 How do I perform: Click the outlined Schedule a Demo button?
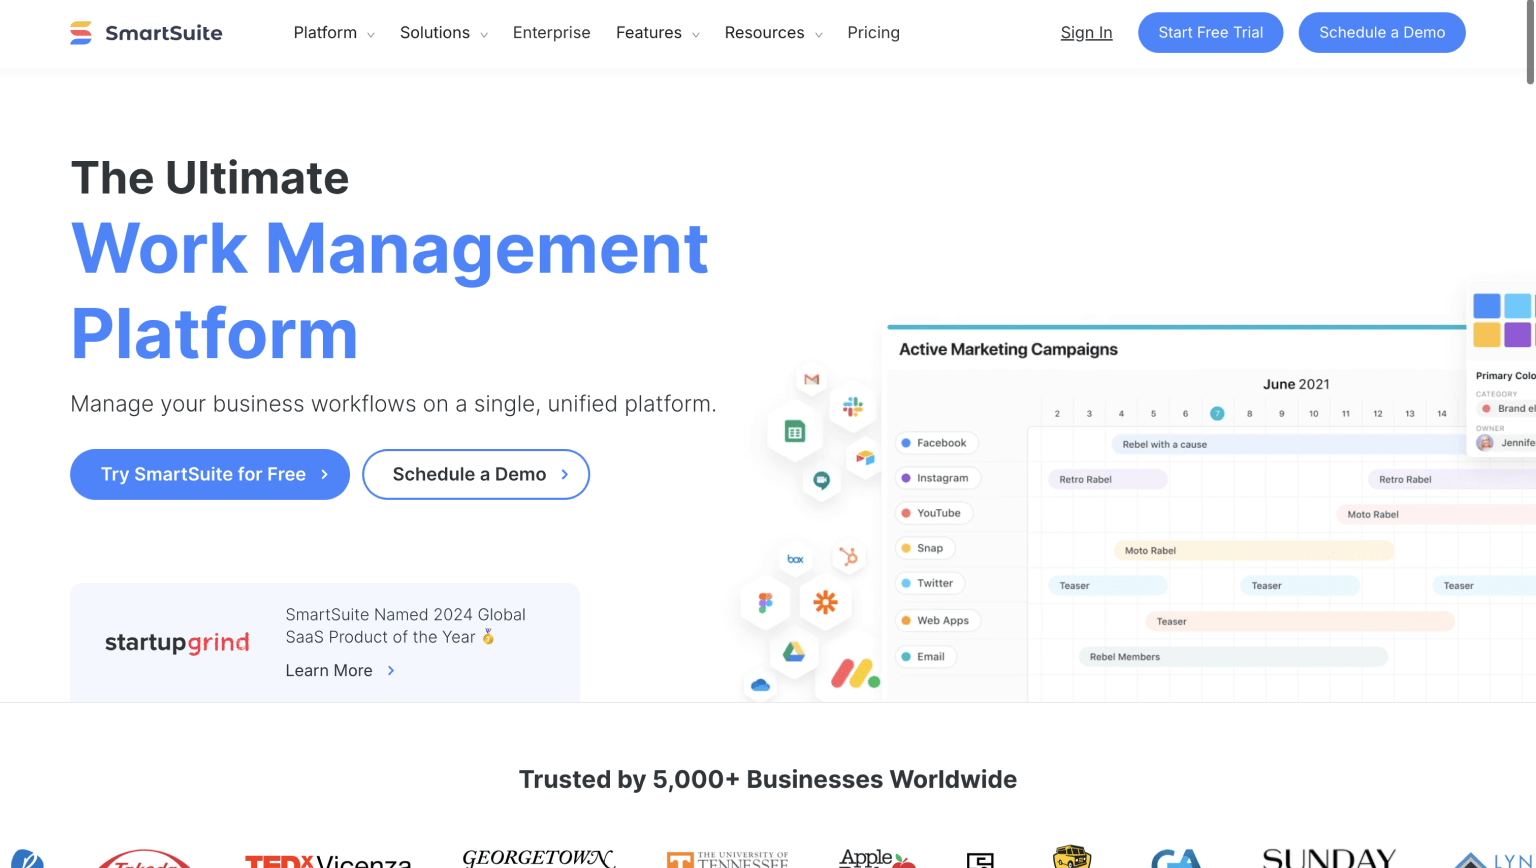click(x=476, y=474)
